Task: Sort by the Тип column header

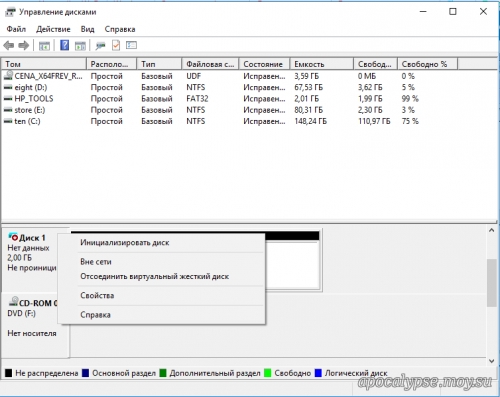Action: pos(159,64)
